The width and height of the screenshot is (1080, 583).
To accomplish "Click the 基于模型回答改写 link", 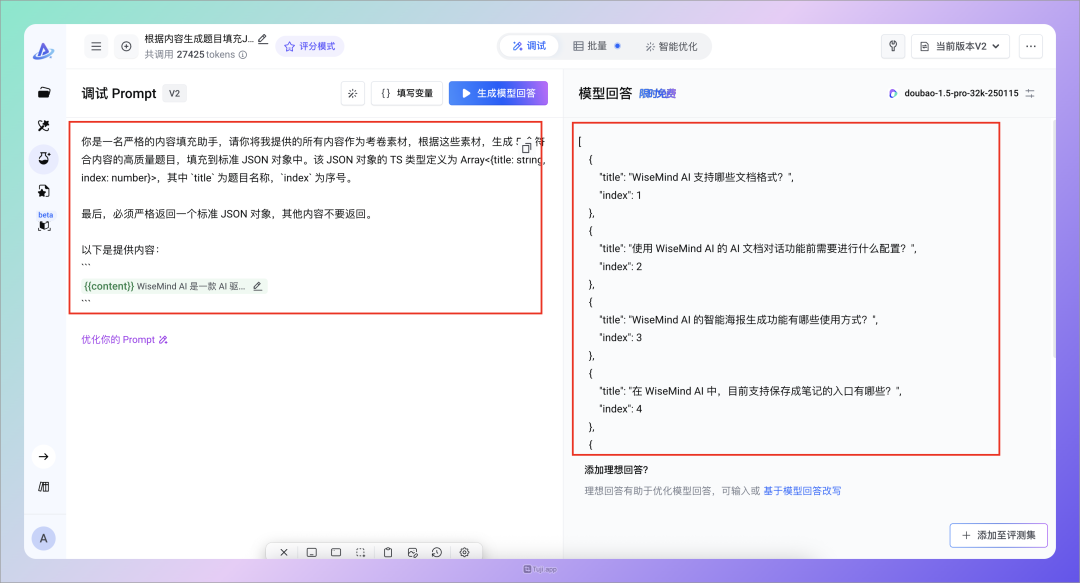I will (802, 491).
